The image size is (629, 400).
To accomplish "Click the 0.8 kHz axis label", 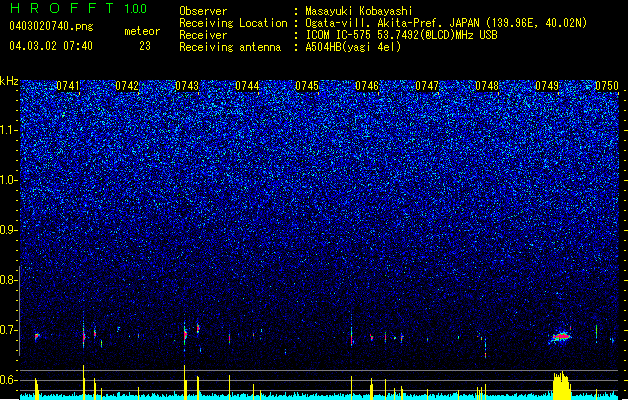I will click(8, 280).
